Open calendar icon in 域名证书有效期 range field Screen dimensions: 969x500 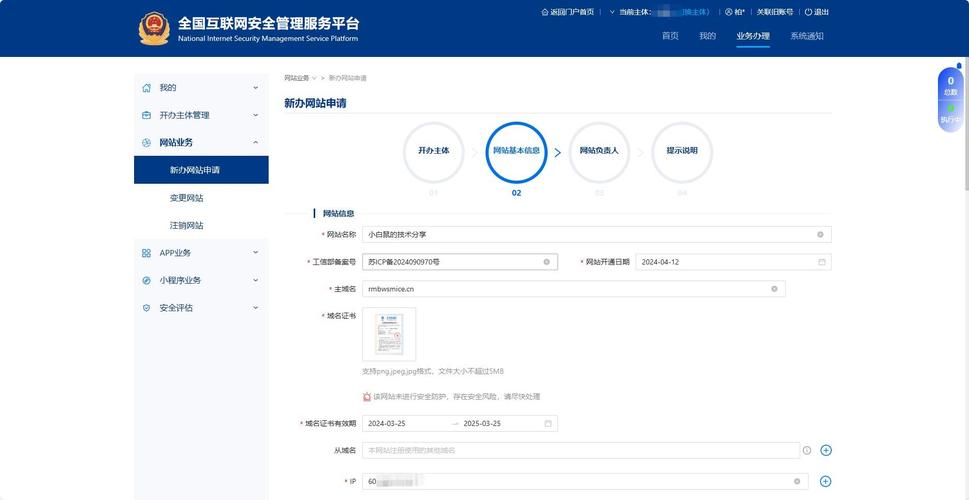coord(548,423)
